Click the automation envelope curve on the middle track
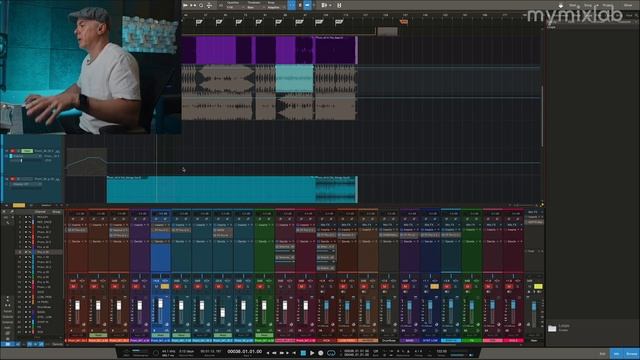Viewport: 640px width, 360px height. [x=87, y=162]
